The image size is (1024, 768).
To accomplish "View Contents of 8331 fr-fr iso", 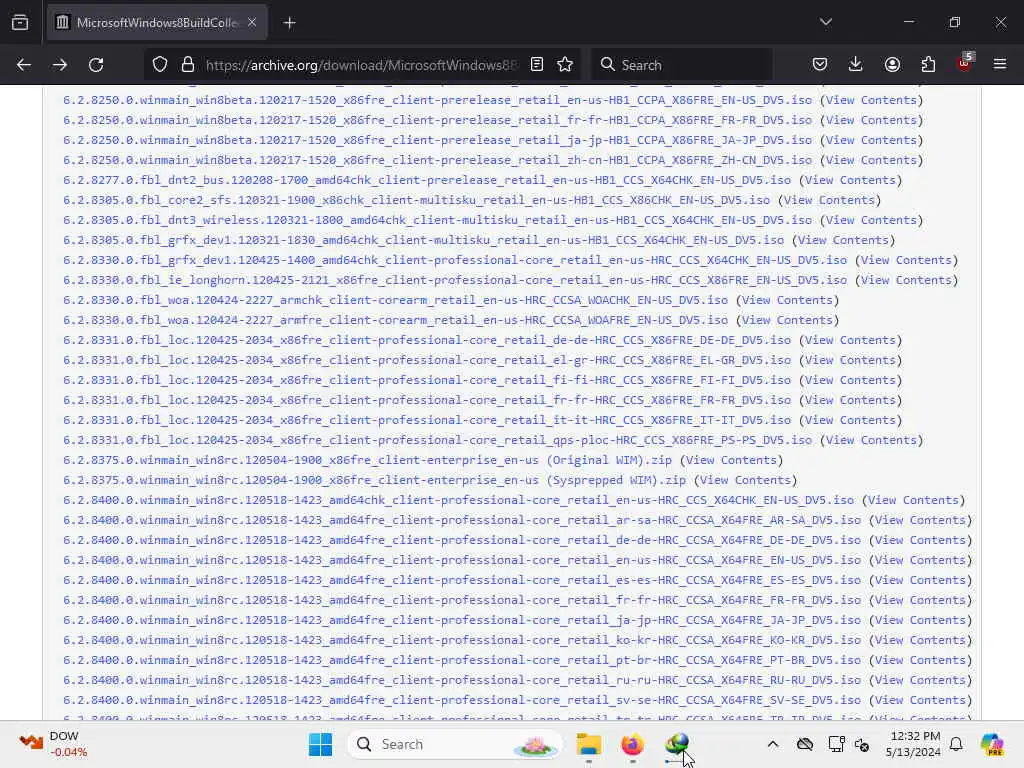I will coord(850,400).
